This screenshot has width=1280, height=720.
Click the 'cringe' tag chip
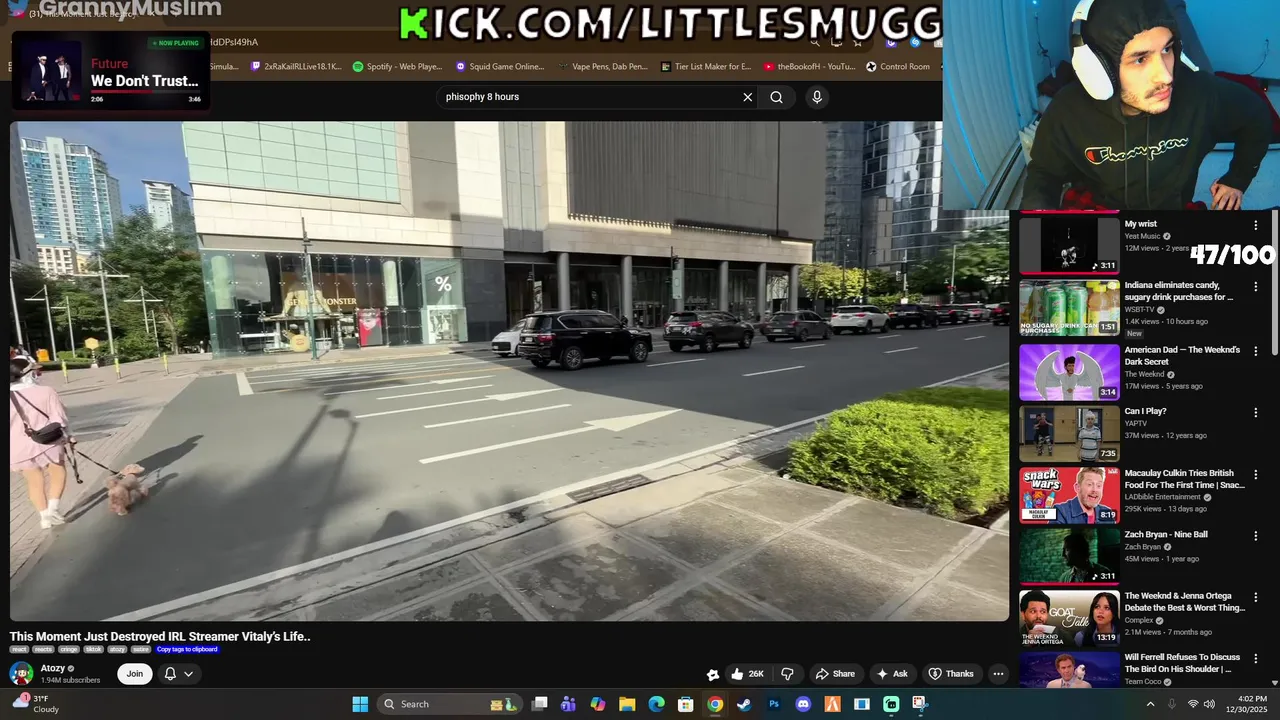69,649
